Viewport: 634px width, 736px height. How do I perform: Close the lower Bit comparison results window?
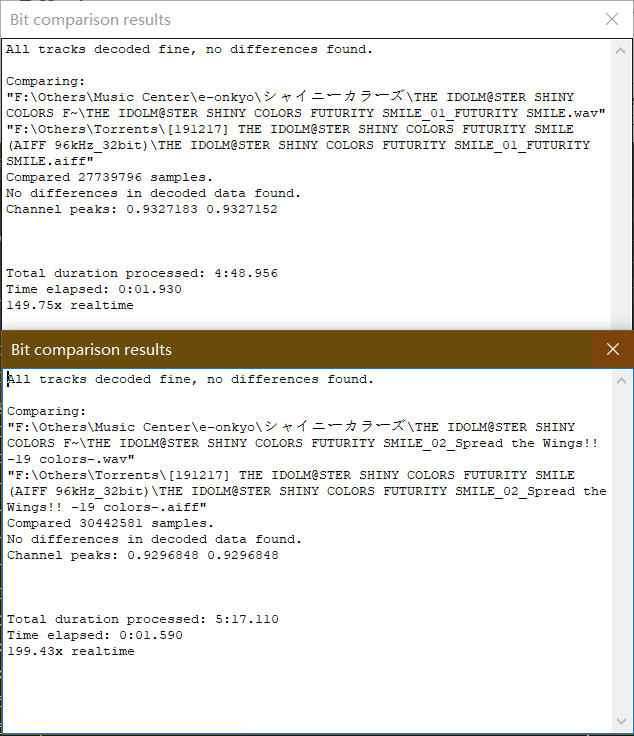[x=612, y=349]
